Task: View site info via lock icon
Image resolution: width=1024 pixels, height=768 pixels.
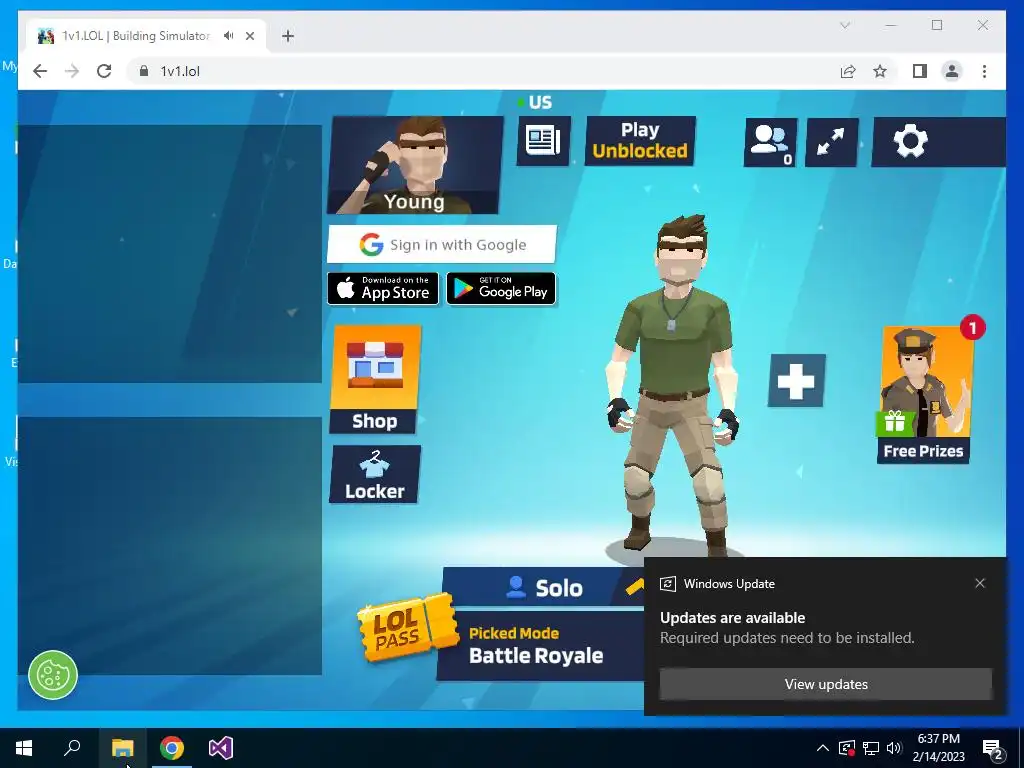Action: [144, 71]
